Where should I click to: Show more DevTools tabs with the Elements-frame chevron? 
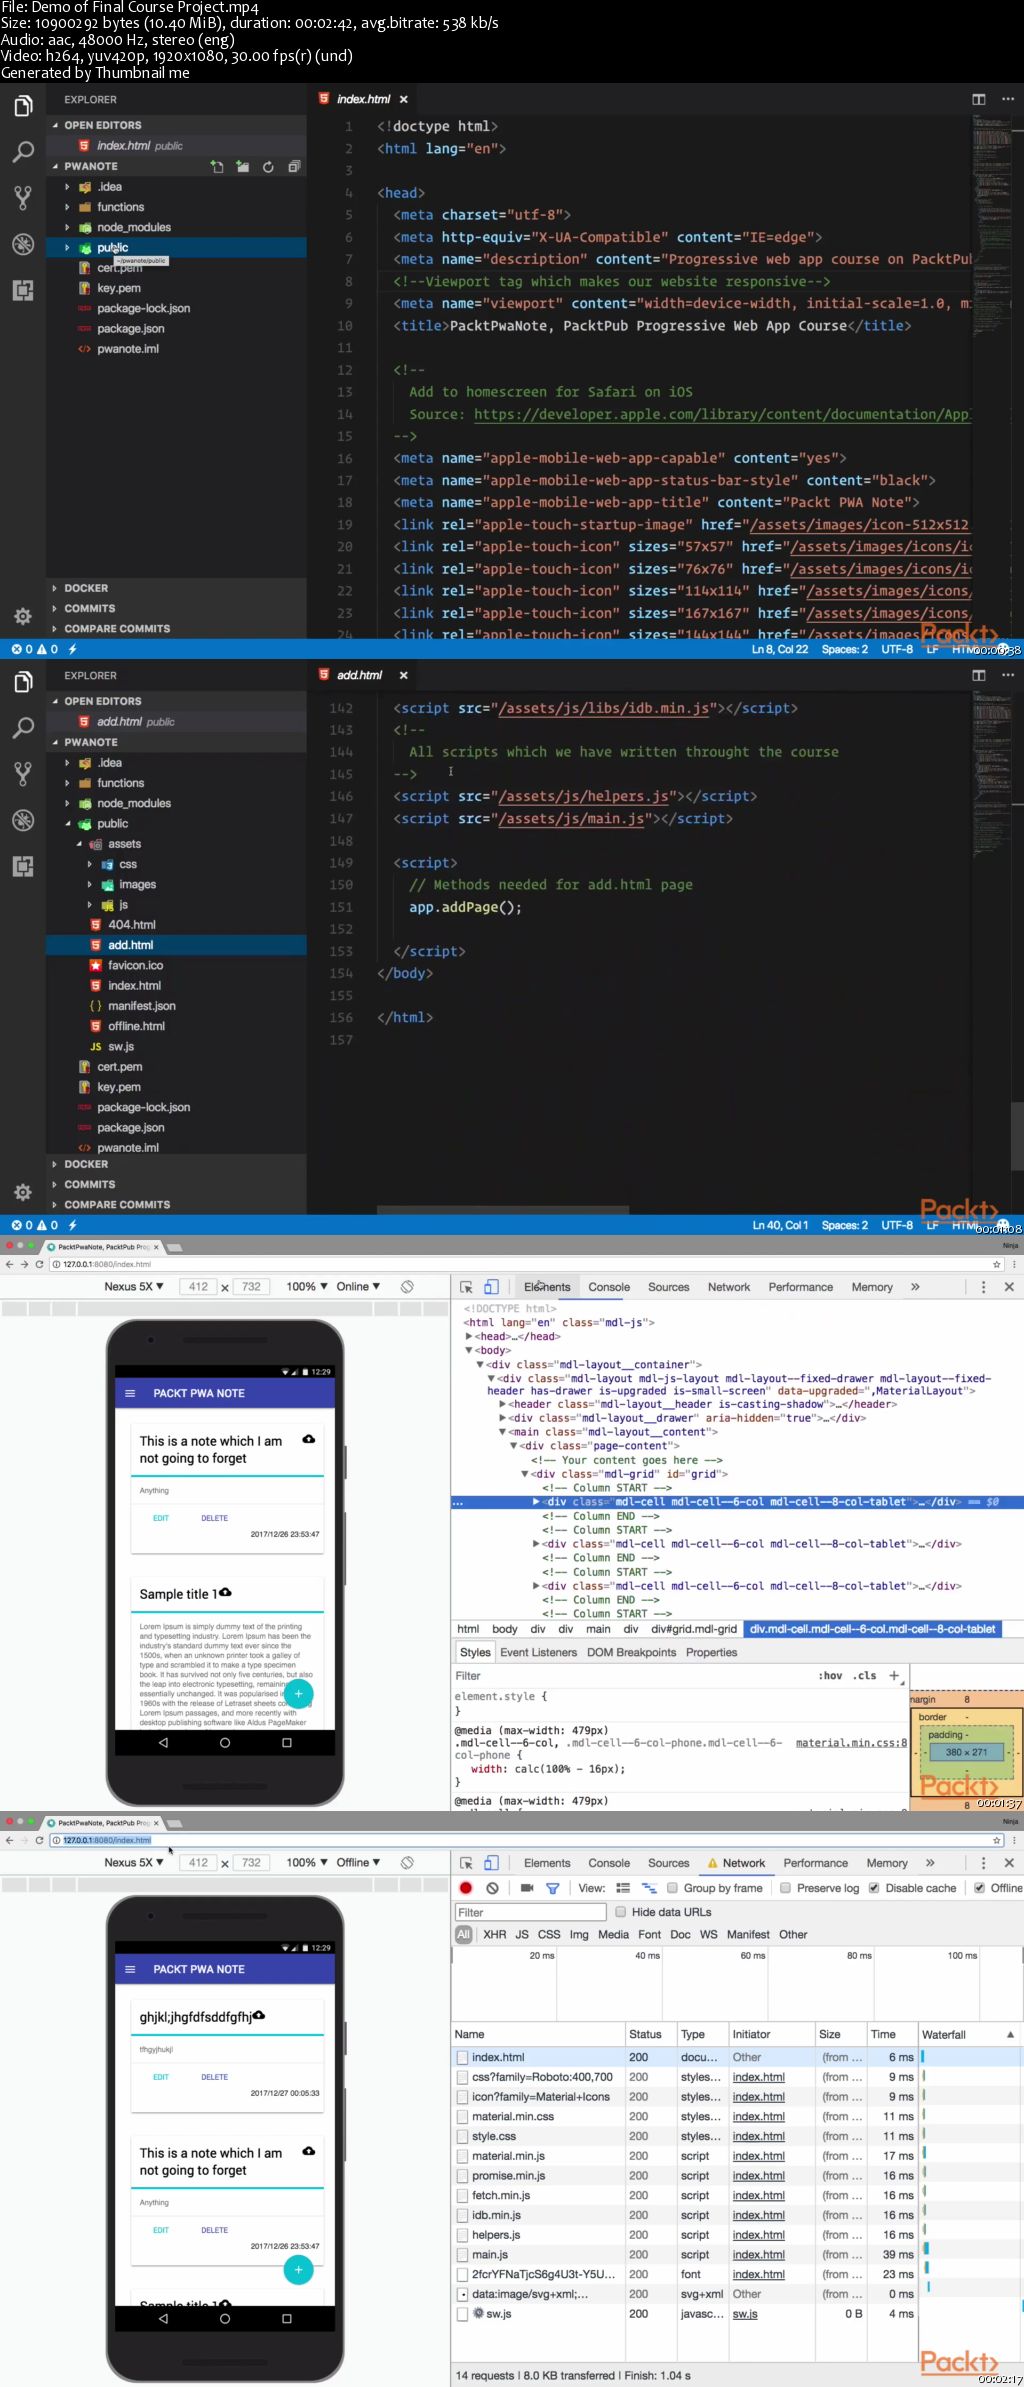(915, 1287)
